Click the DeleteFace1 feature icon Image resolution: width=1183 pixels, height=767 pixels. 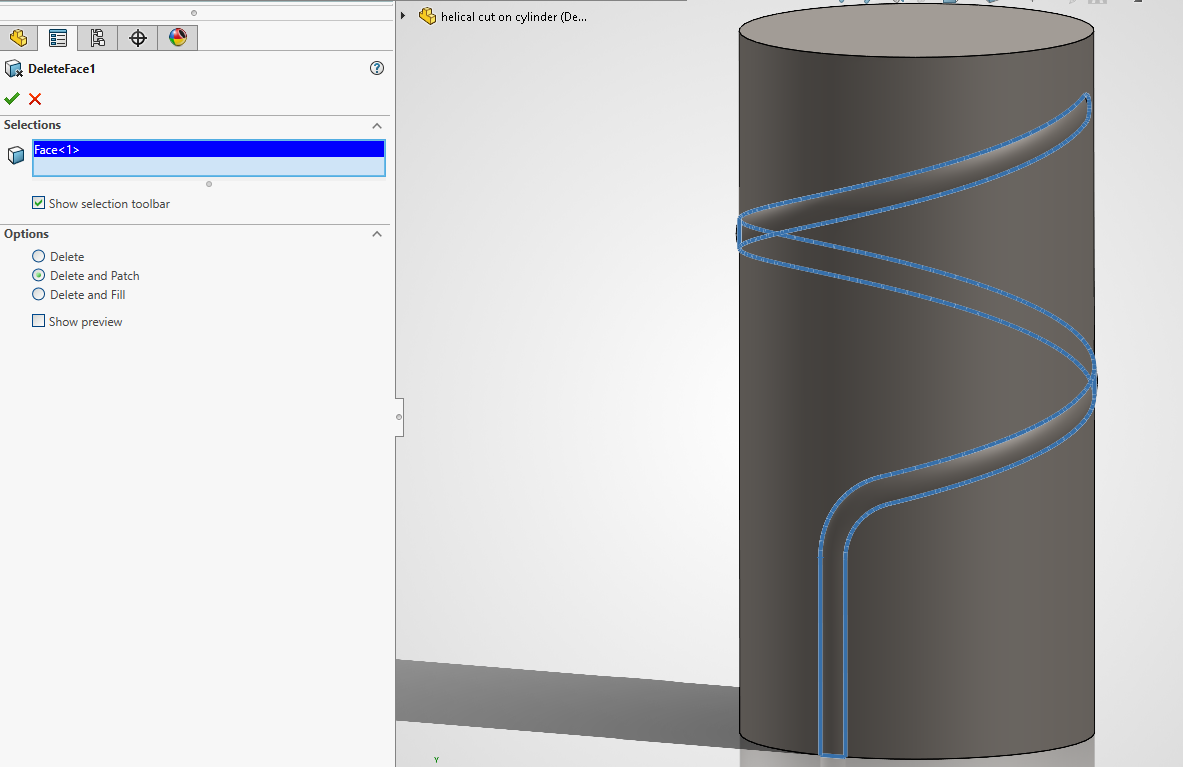[x=14, y=69]
